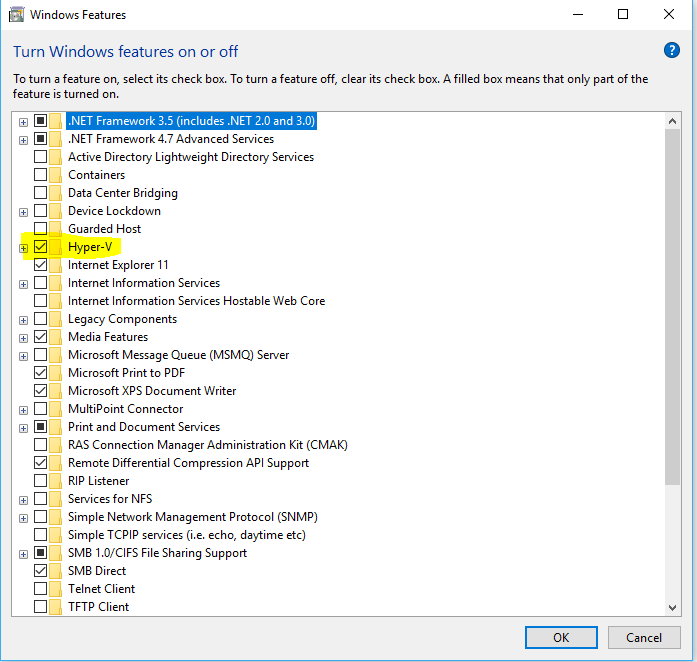Maximize the Windows Features window

point(623,14)
